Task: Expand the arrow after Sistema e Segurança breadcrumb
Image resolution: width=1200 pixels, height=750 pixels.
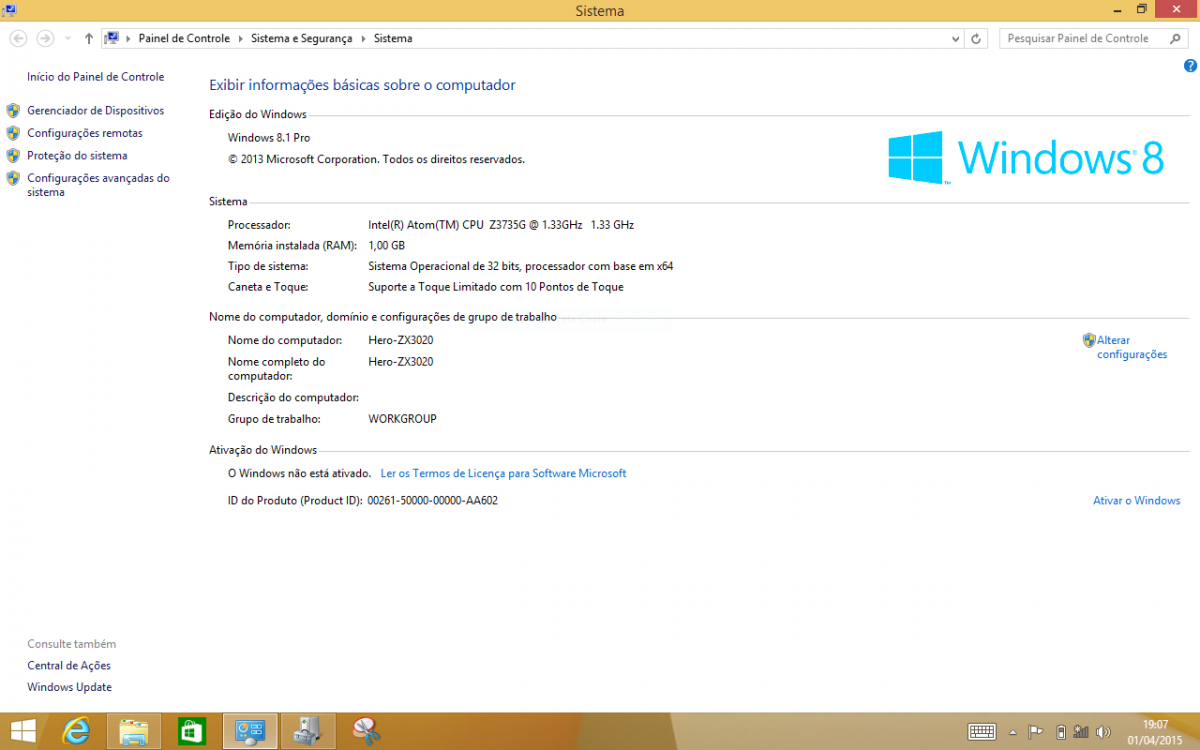Action: click(x=363, y=38)
